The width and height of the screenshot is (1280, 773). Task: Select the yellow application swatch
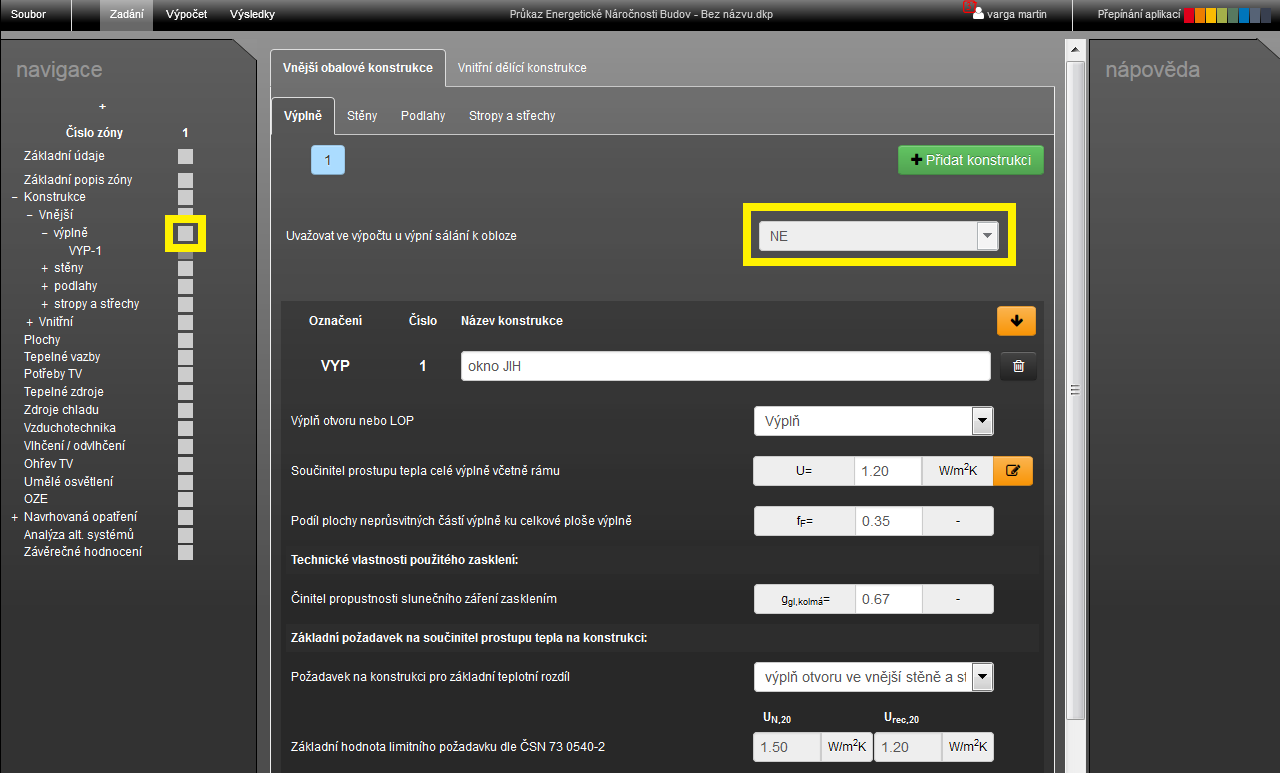coord(1211,16)
